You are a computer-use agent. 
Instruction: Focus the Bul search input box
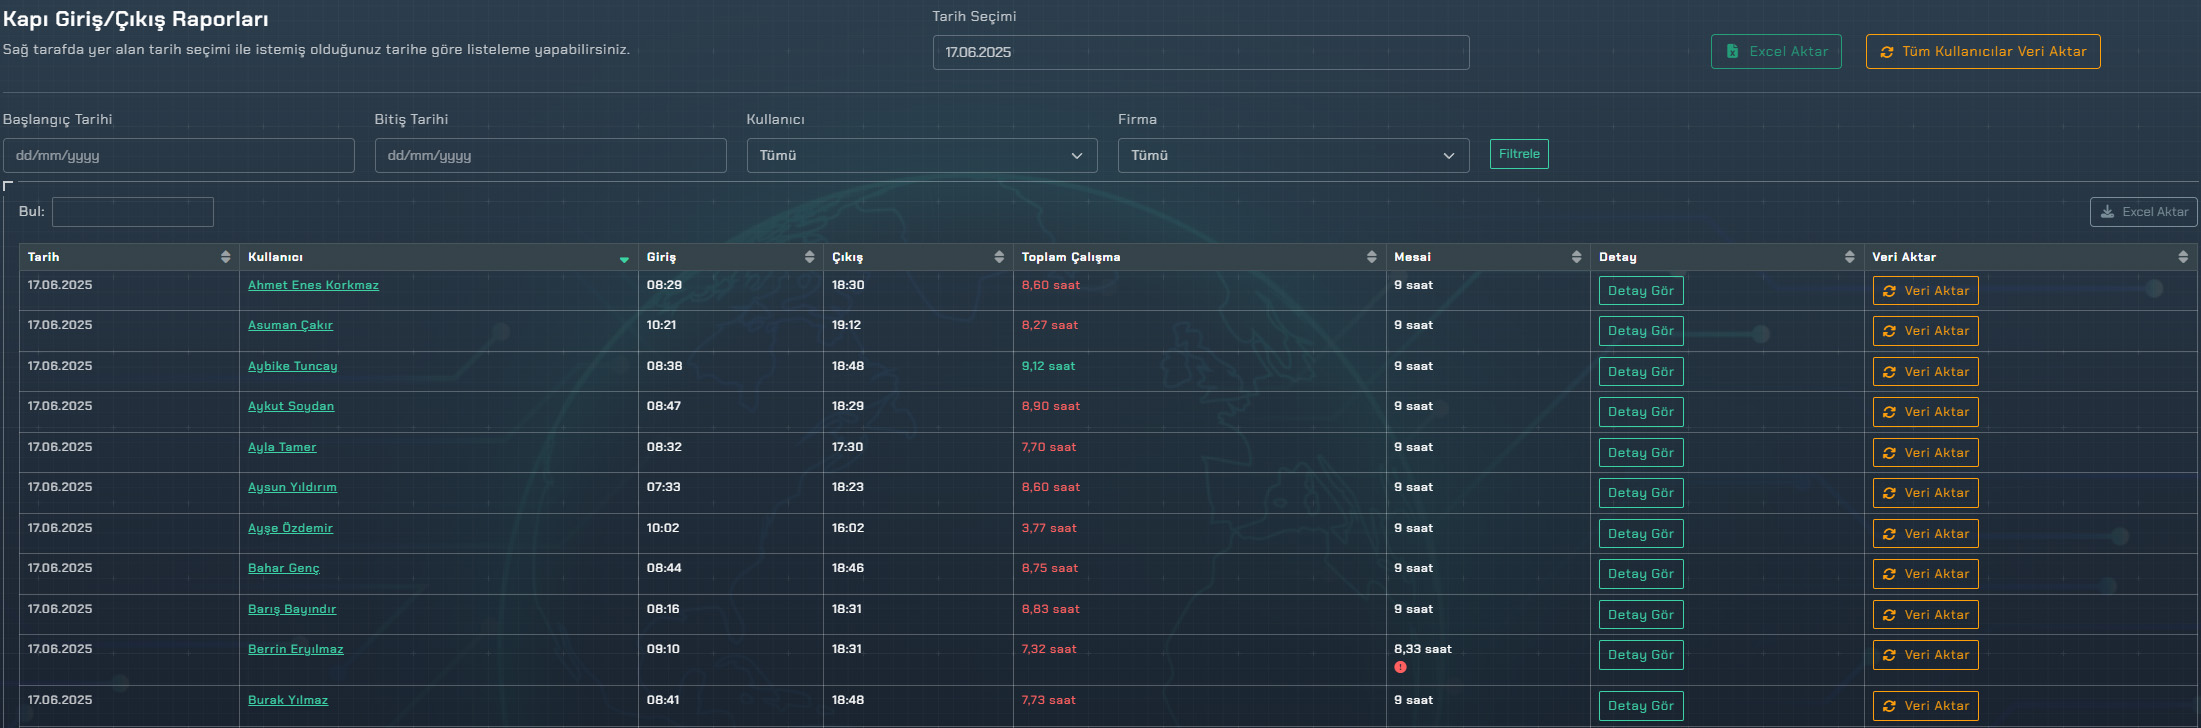[x=133, y=212]
